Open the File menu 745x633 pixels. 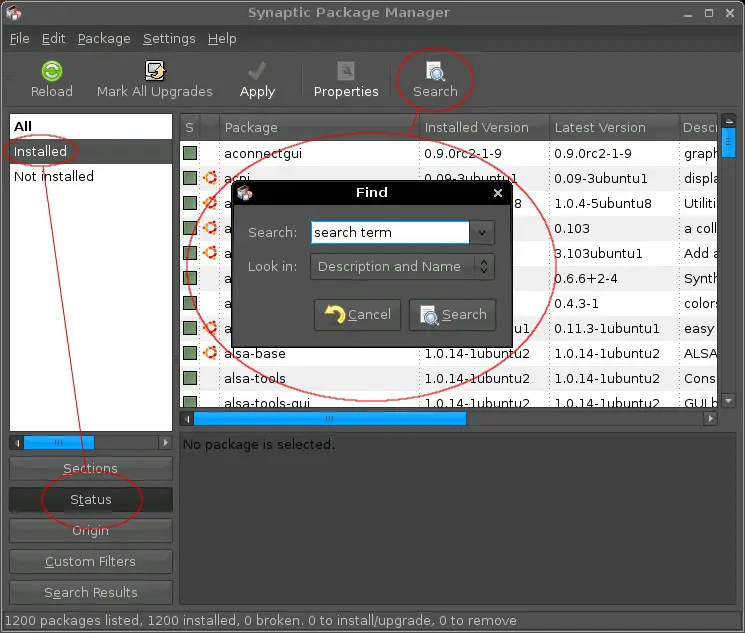click(x=19, y=38)
